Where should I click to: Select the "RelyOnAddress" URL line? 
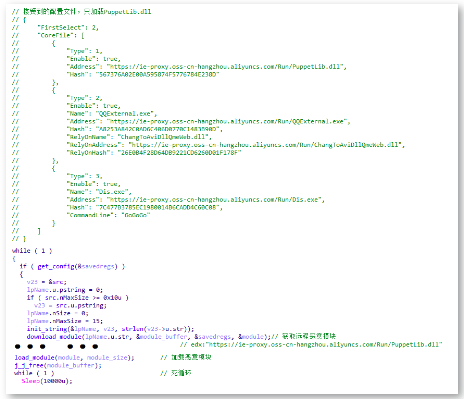pyautogui.click(x=235, y=145)
